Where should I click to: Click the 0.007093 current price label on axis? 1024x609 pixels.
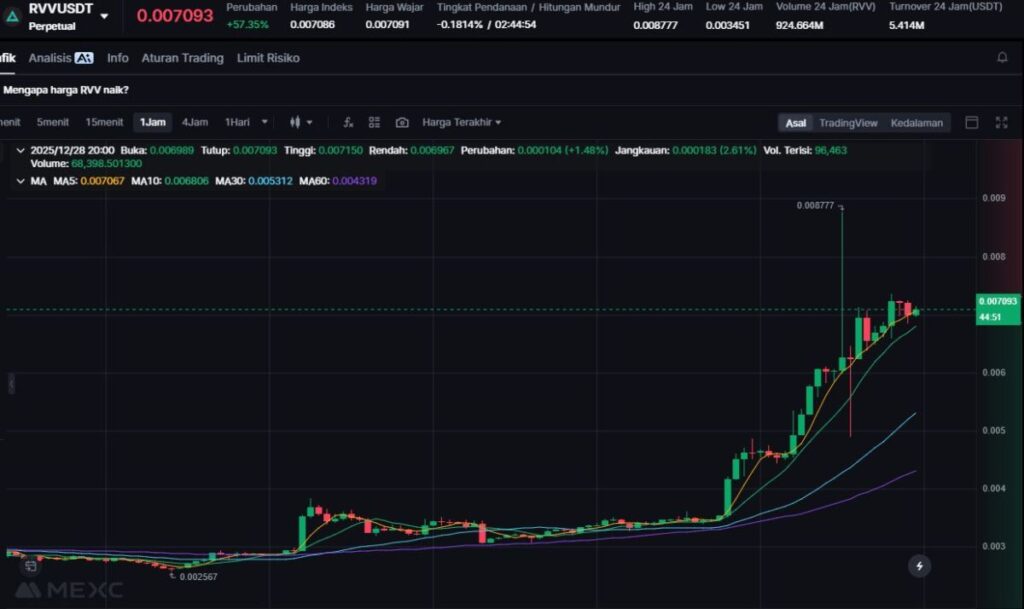pyautogui.click(x=997, y=301)
